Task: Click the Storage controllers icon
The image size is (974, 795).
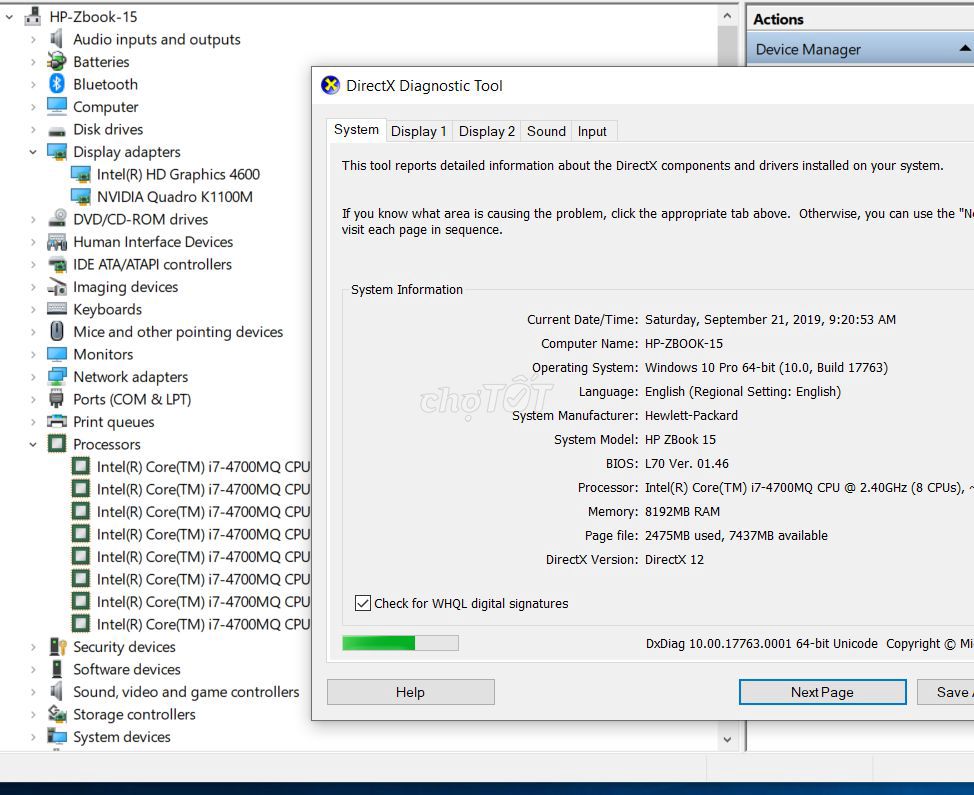Action: (57, 714)
